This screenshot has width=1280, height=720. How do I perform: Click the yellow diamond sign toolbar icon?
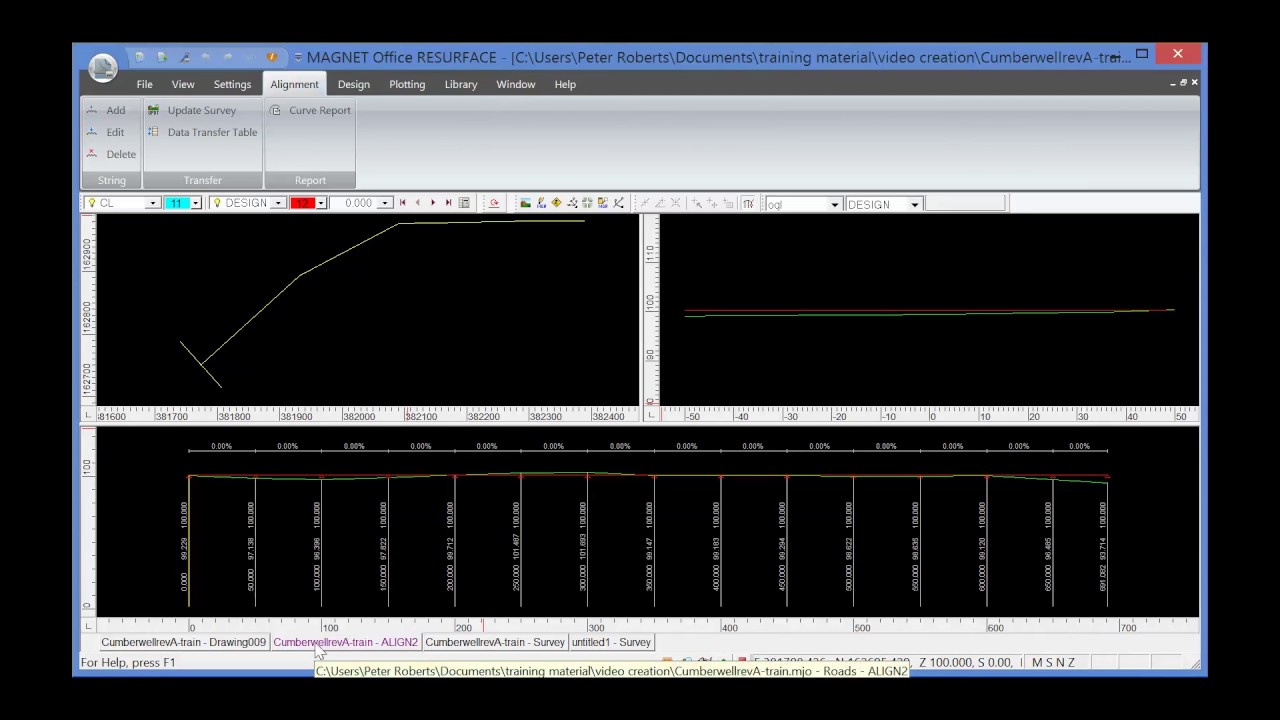click(556, 203)
